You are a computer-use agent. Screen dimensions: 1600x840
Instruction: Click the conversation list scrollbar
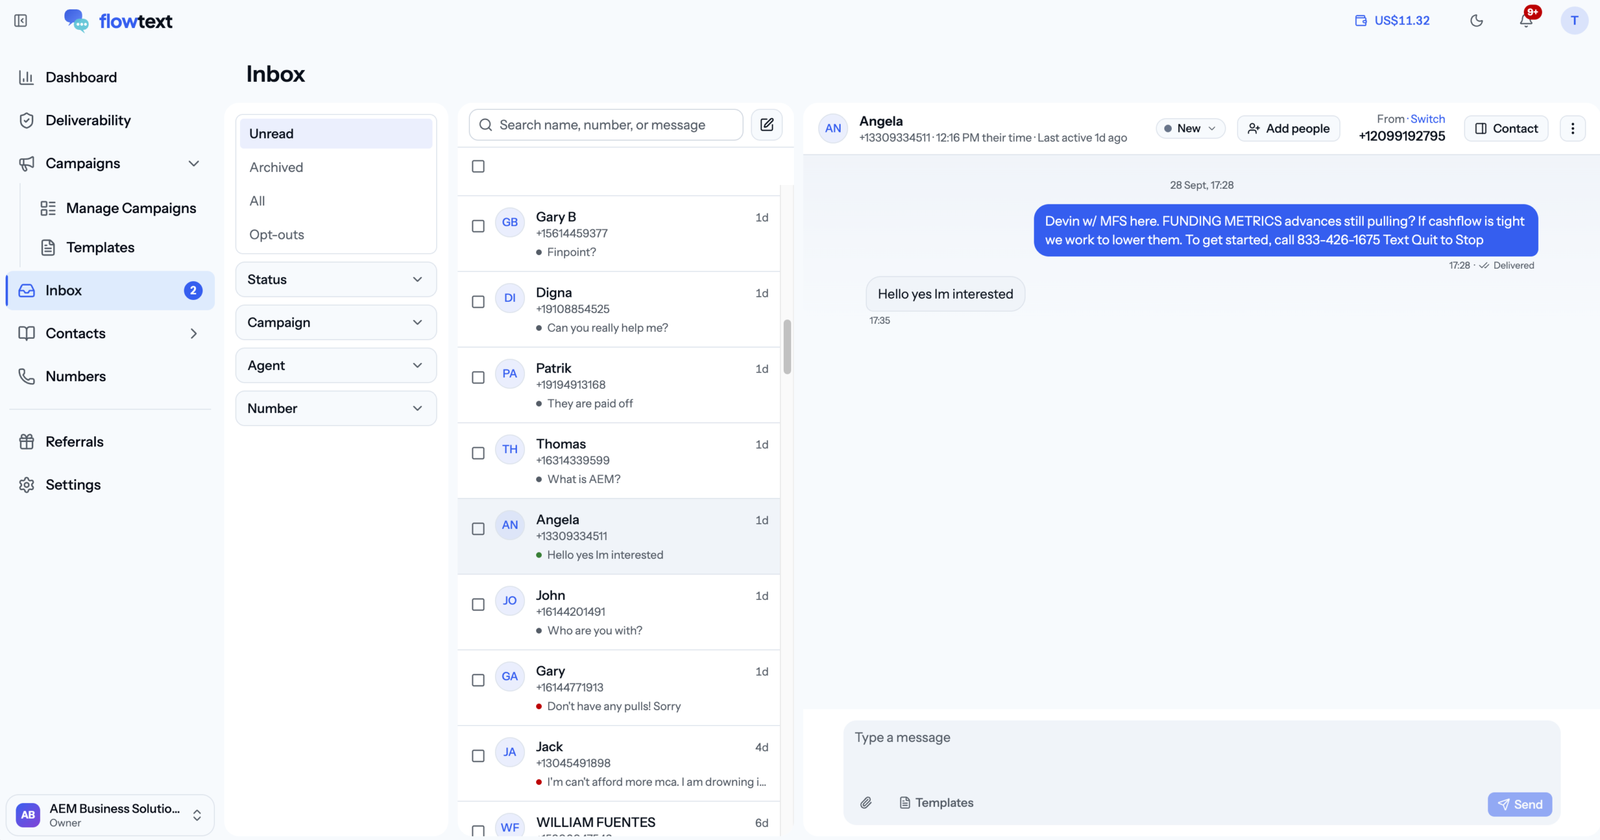coord(787,347)
